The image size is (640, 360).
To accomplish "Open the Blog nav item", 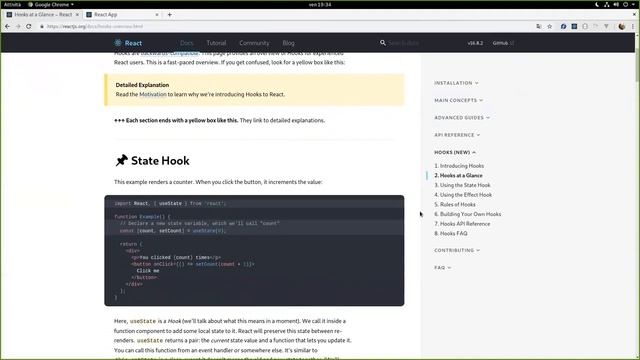I will coord(288,43).
